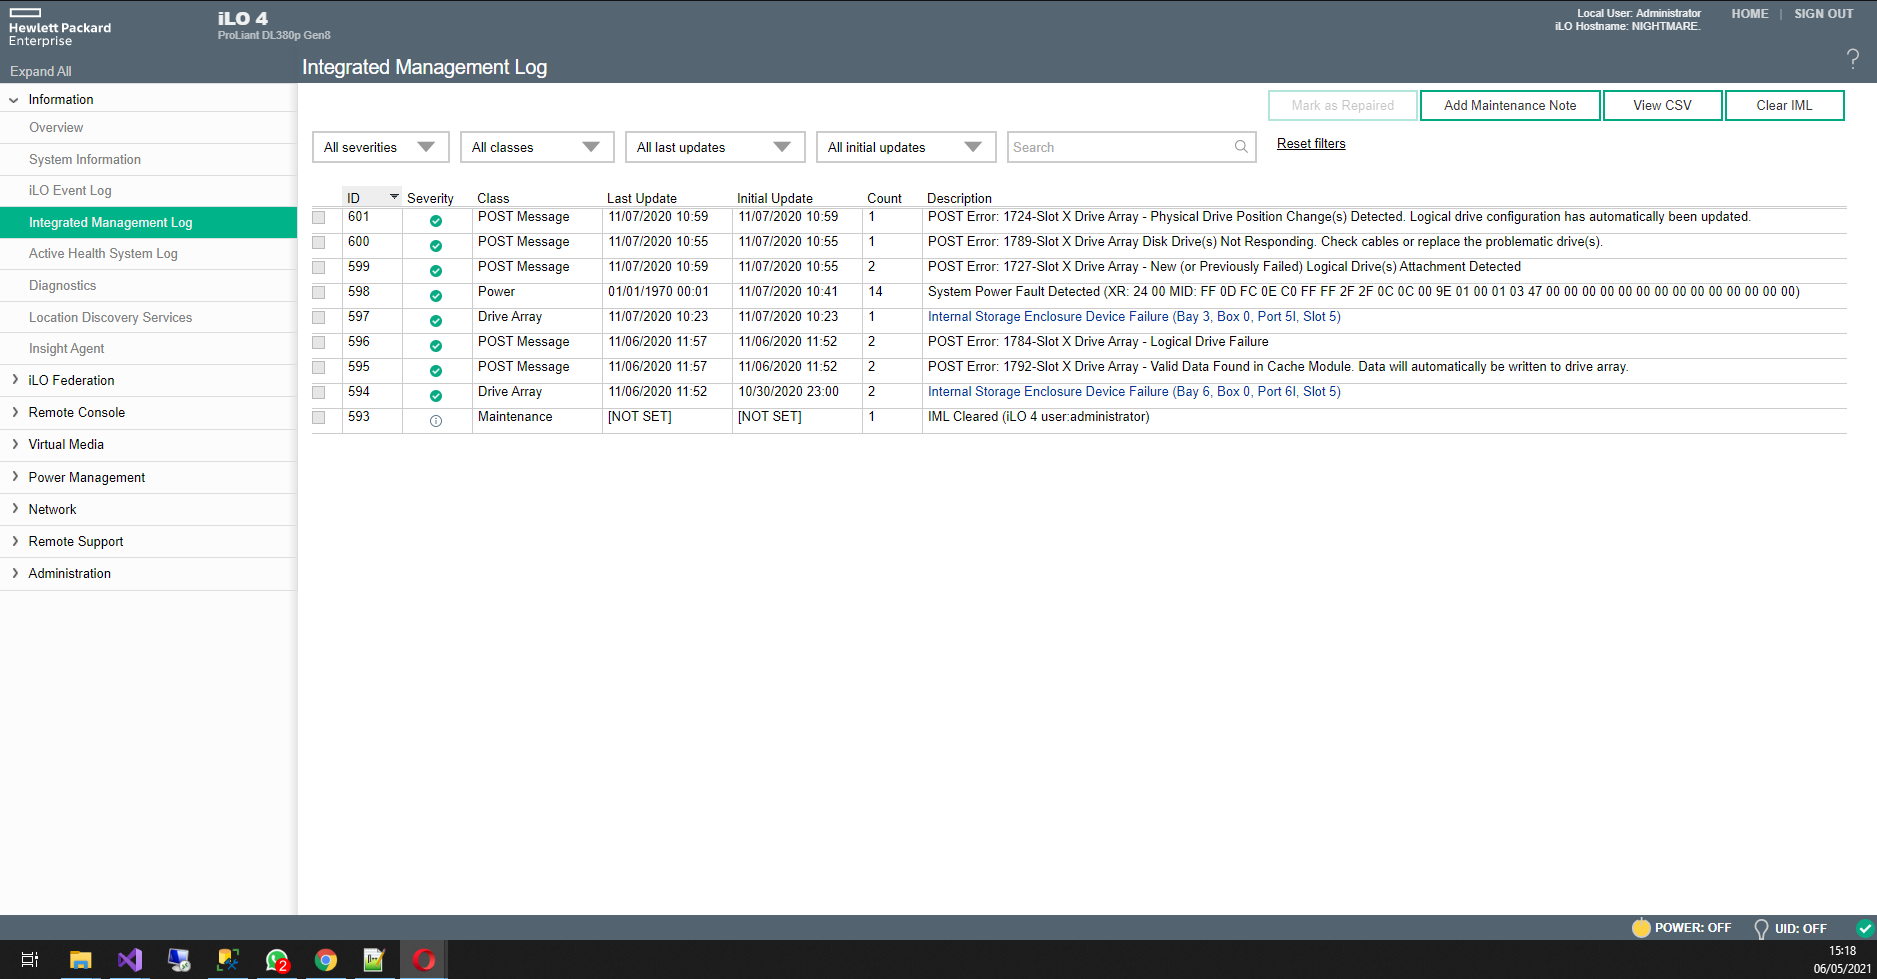Select checkbox for log entry 595
Image resolution: width=1877 pixels, height=979 pixels.
pyautogui.click(x=319, y=367)
